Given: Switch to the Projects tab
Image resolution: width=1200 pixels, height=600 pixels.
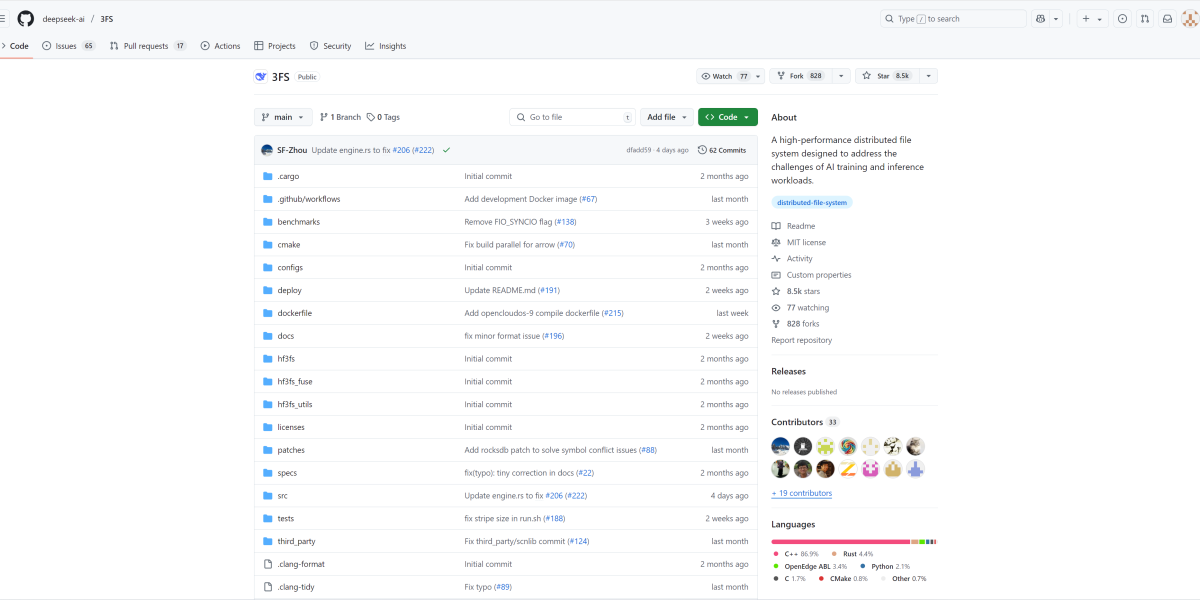Looking at the screenshot, I should coord(275,46).
